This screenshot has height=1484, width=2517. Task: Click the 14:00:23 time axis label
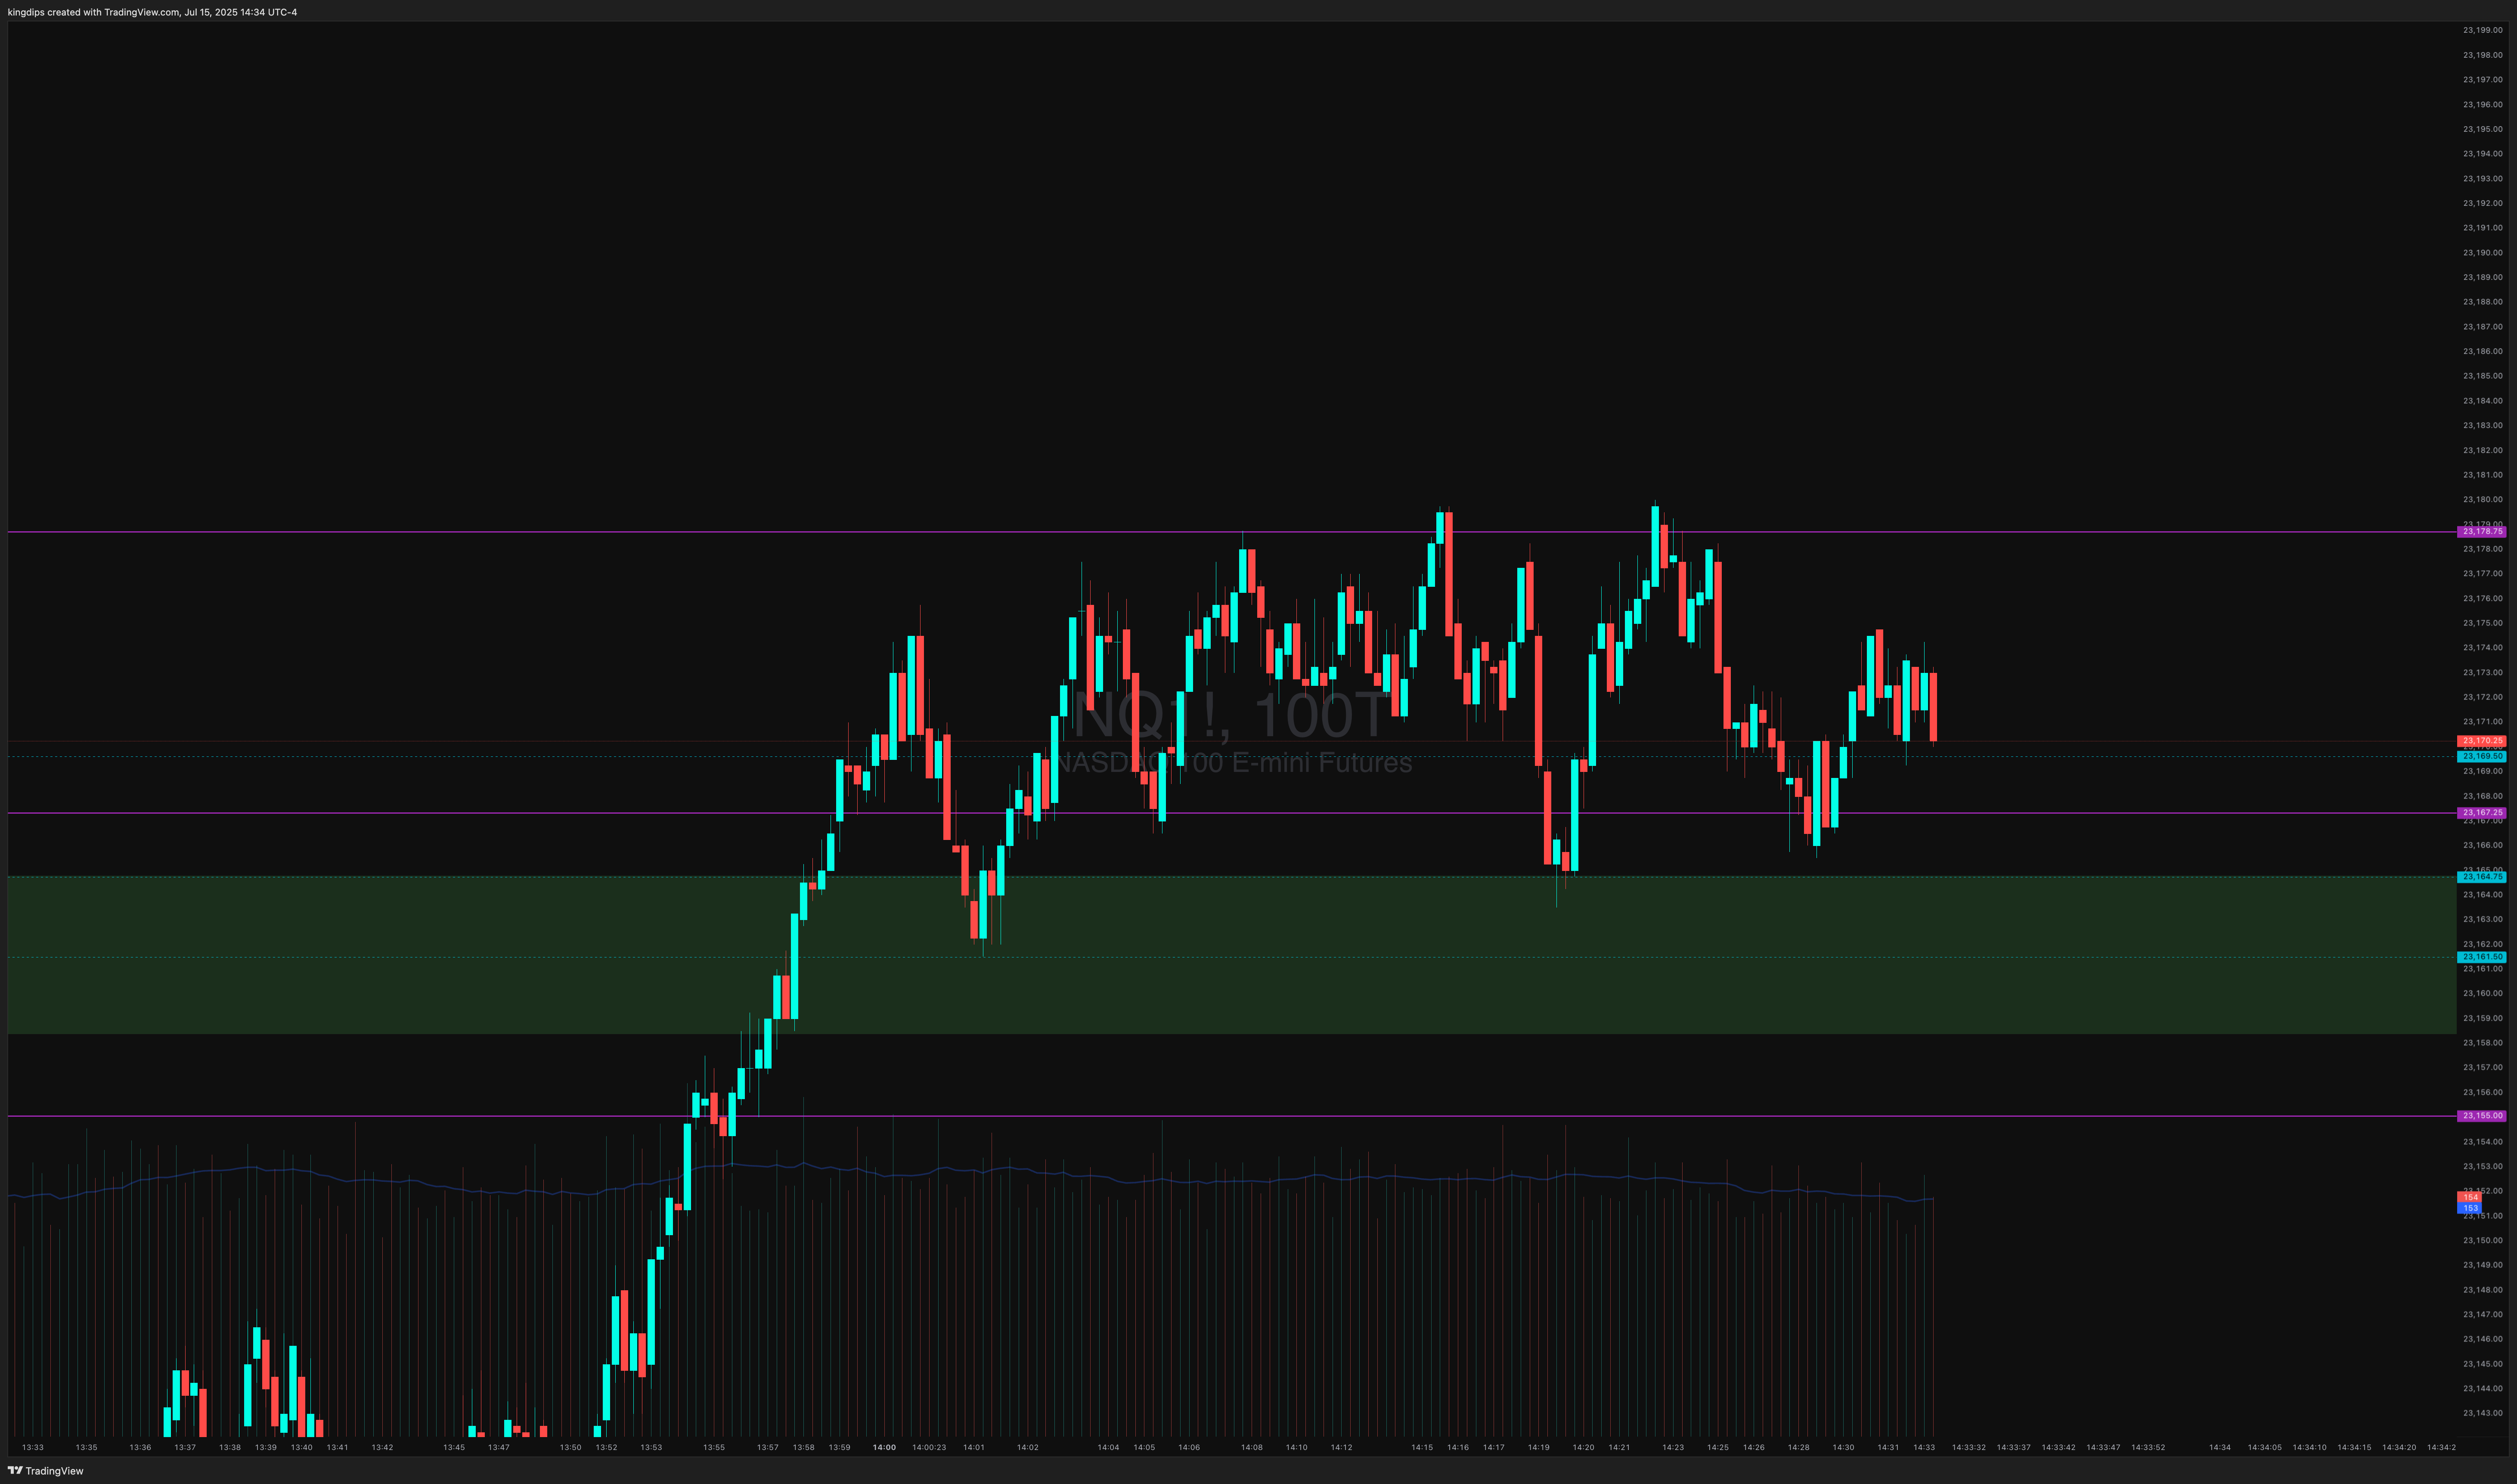929,1447
